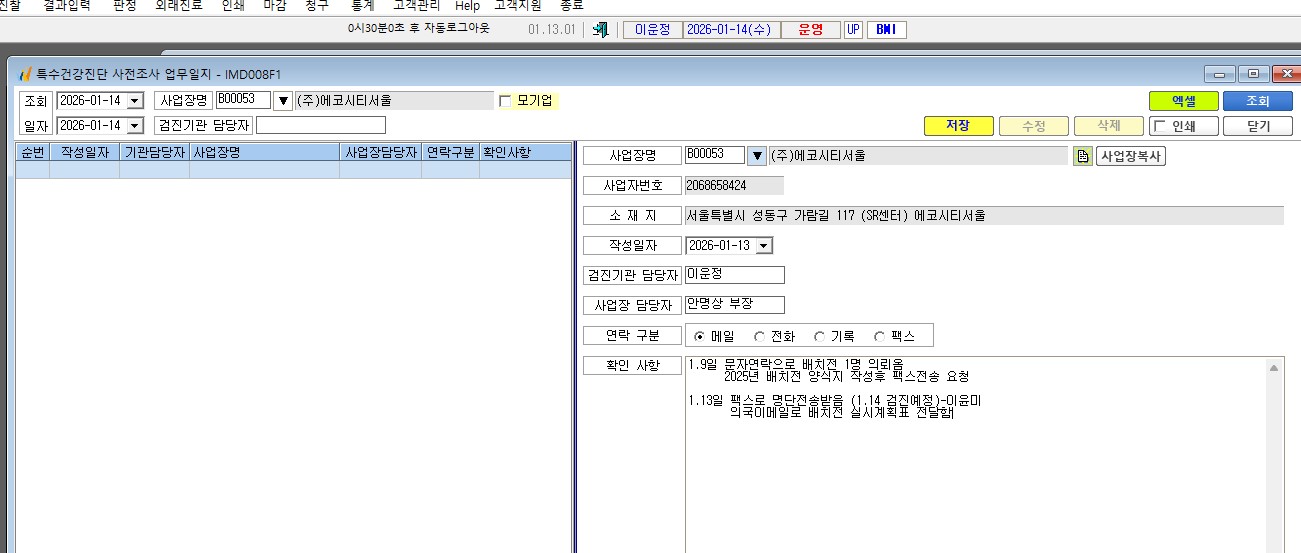Expand the 작성일자 date dropdown

point(764,246)
